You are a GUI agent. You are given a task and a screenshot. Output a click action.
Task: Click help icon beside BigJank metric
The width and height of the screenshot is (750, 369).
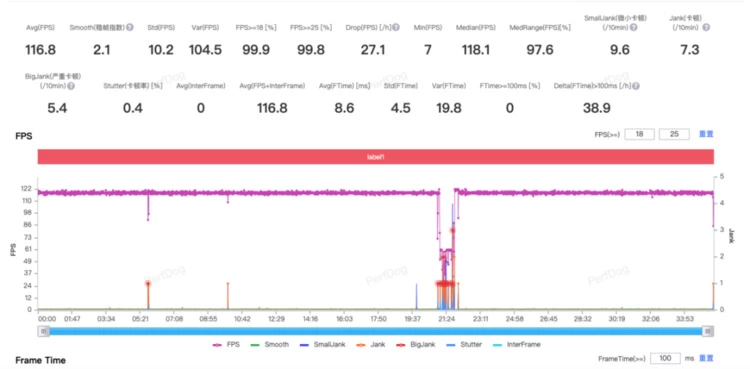(x=71, y=86)
